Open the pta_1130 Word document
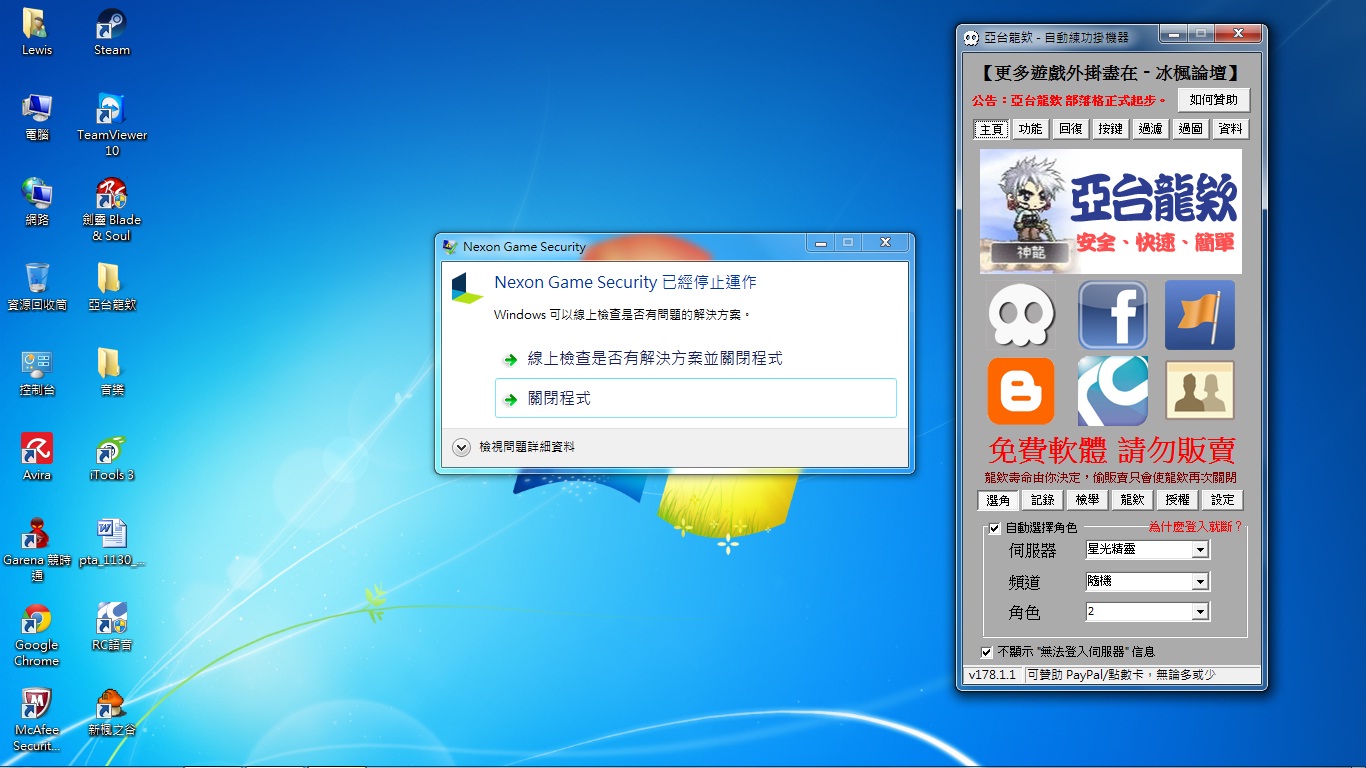Viewport: 1366px width, 768px height. pyautogui.click(x=112, y=542)
